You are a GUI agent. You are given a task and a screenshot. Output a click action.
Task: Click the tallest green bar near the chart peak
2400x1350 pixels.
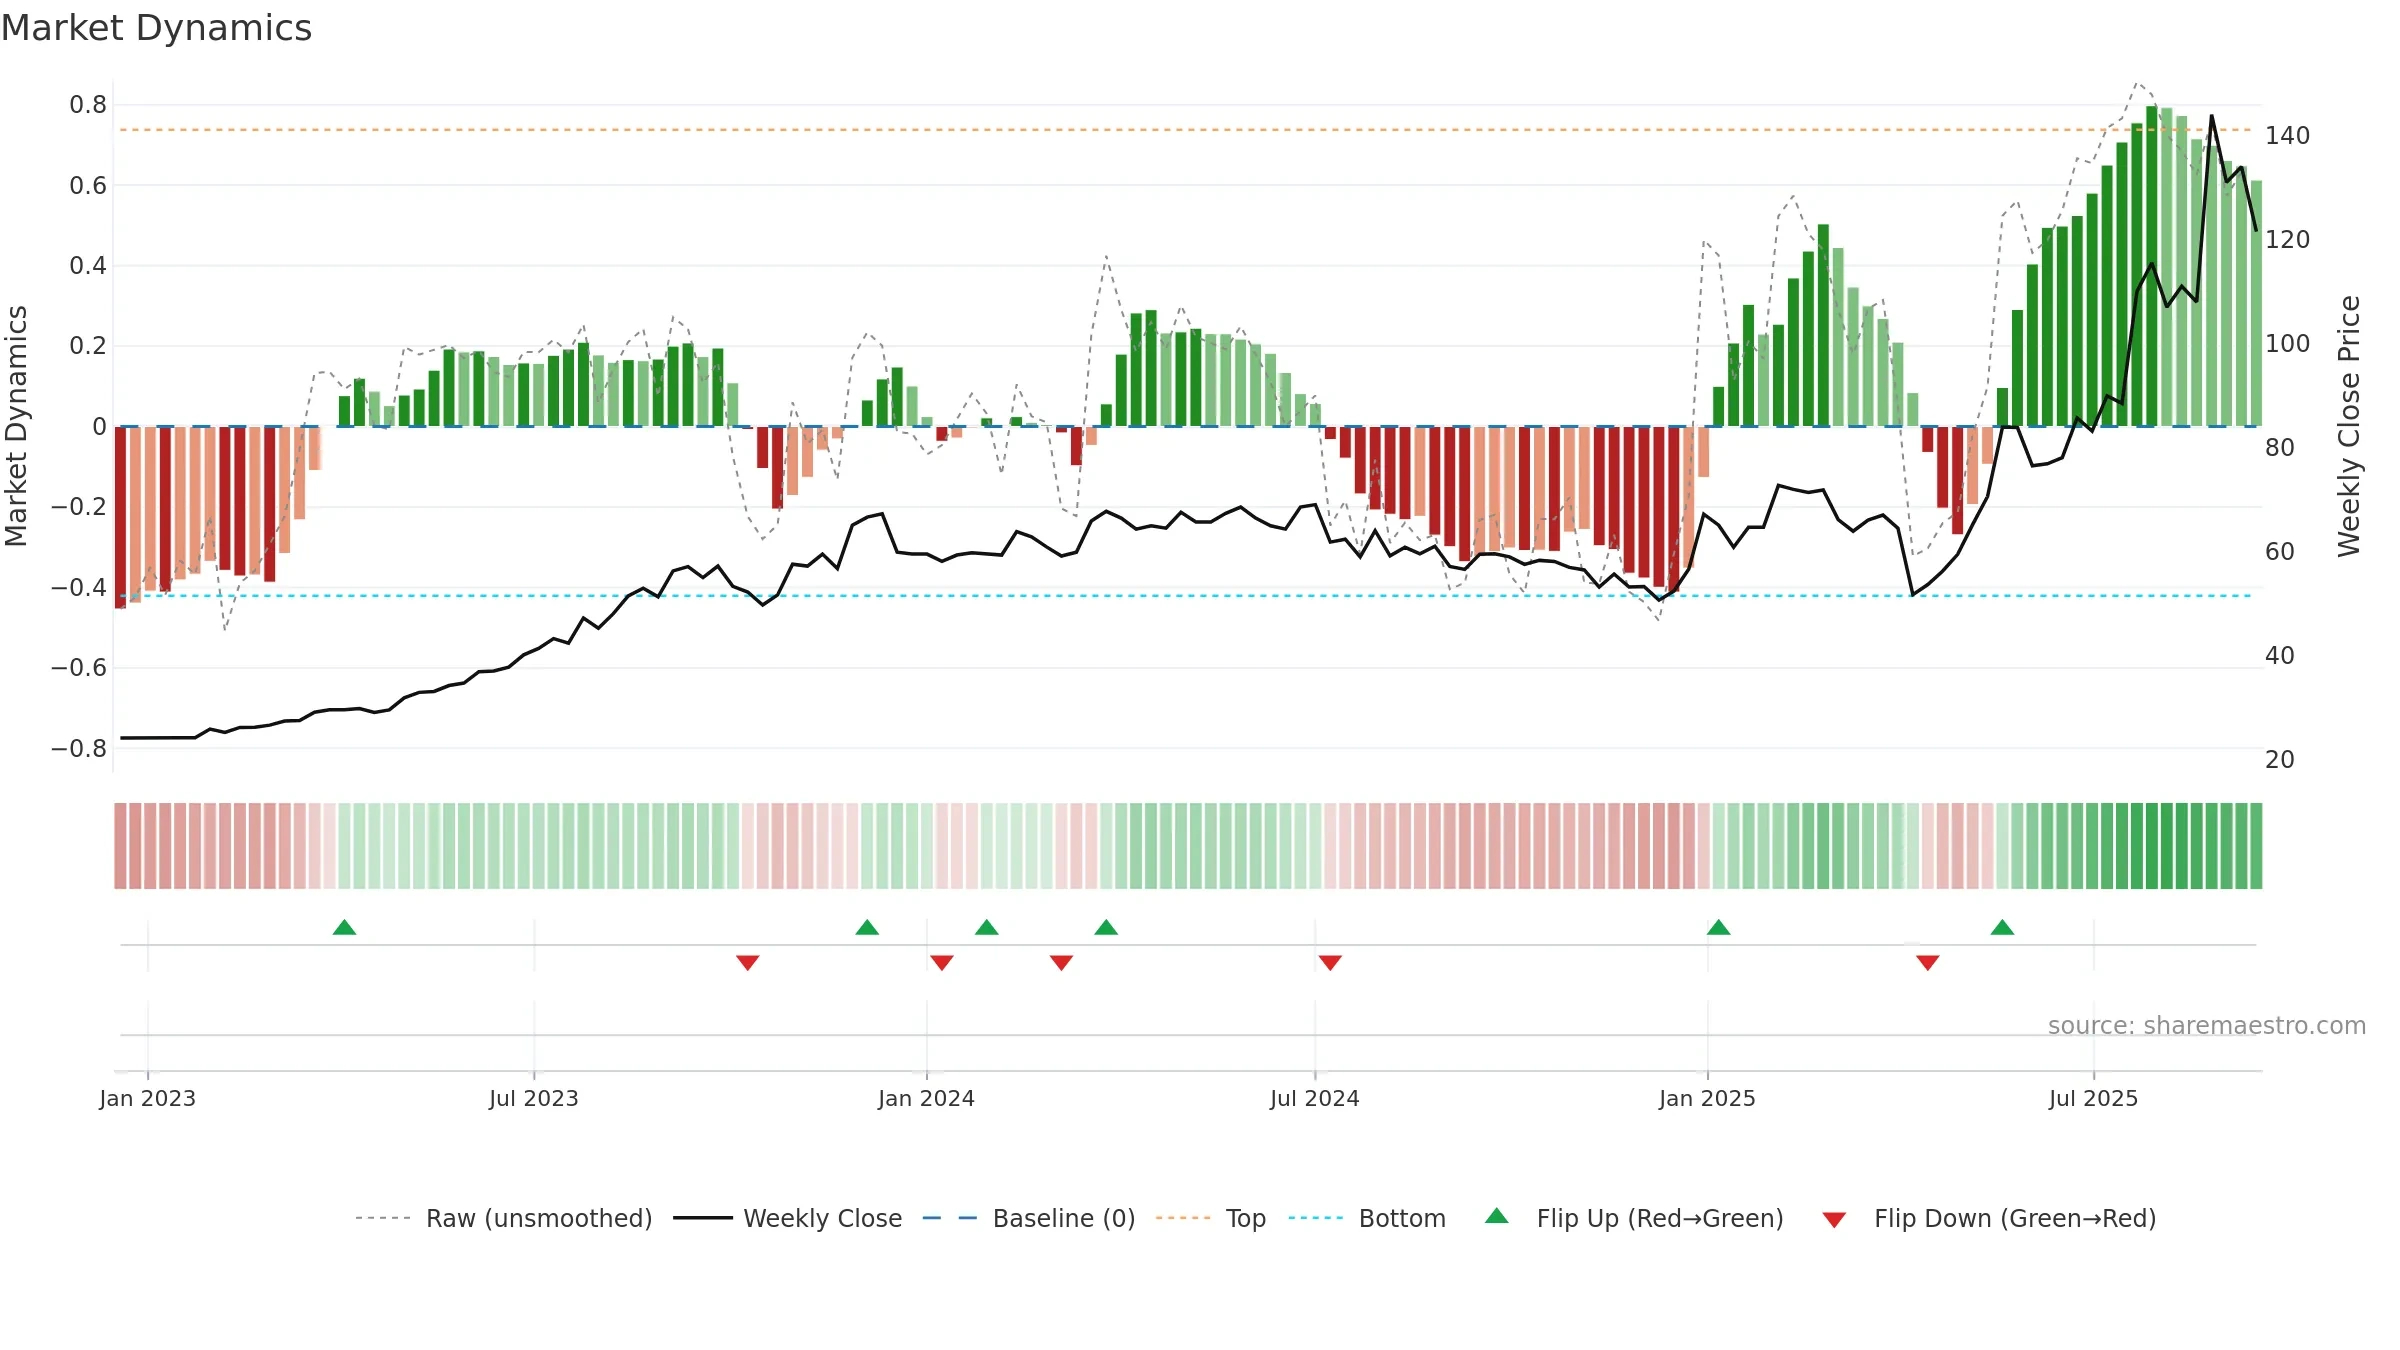[x=2151, y=266]
